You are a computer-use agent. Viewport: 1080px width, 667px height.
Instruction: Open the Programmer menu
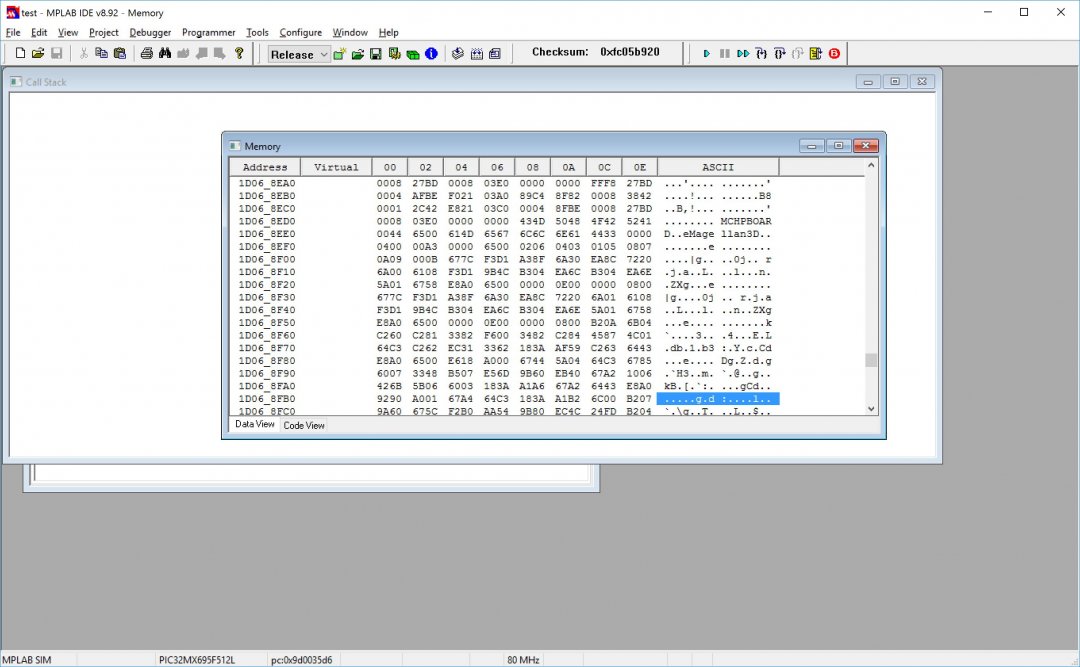[x=208, y=32]
